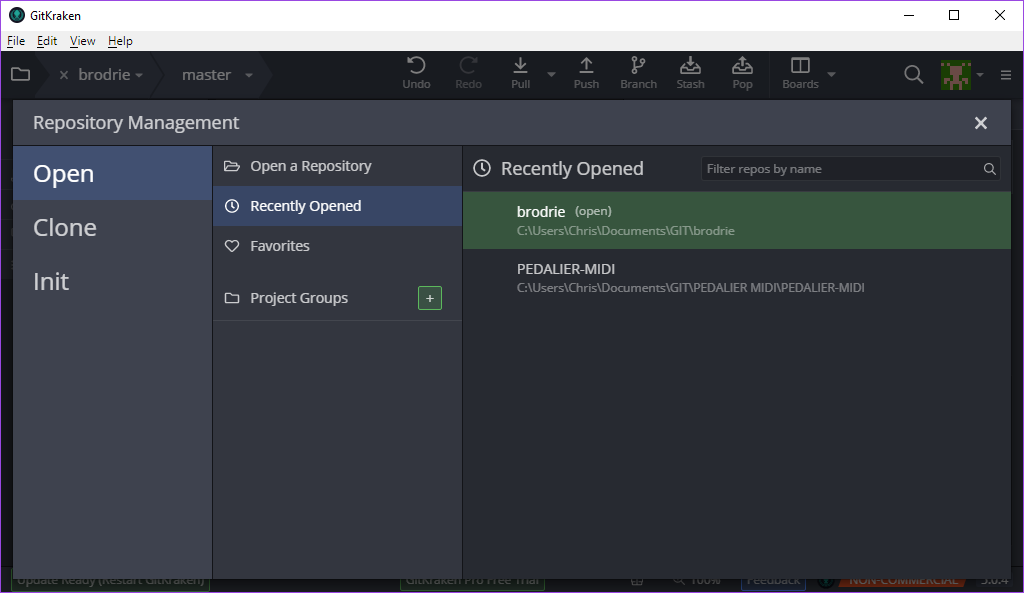Click the user profile avatar
The width and height of the screenshot is (1024, 593).
955,75
